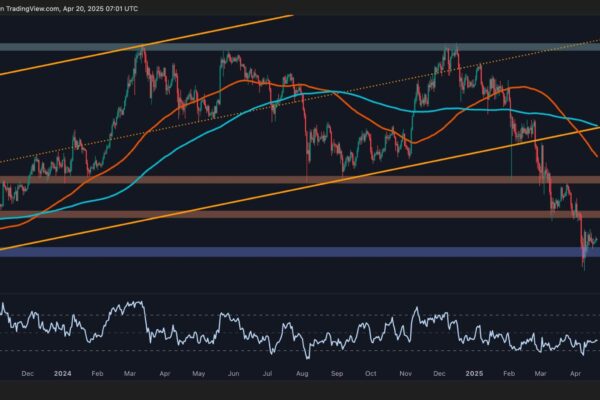Click the 'Aug' axis label
Image resolution: width=600 pixels, height=400 pixels.
302,374
